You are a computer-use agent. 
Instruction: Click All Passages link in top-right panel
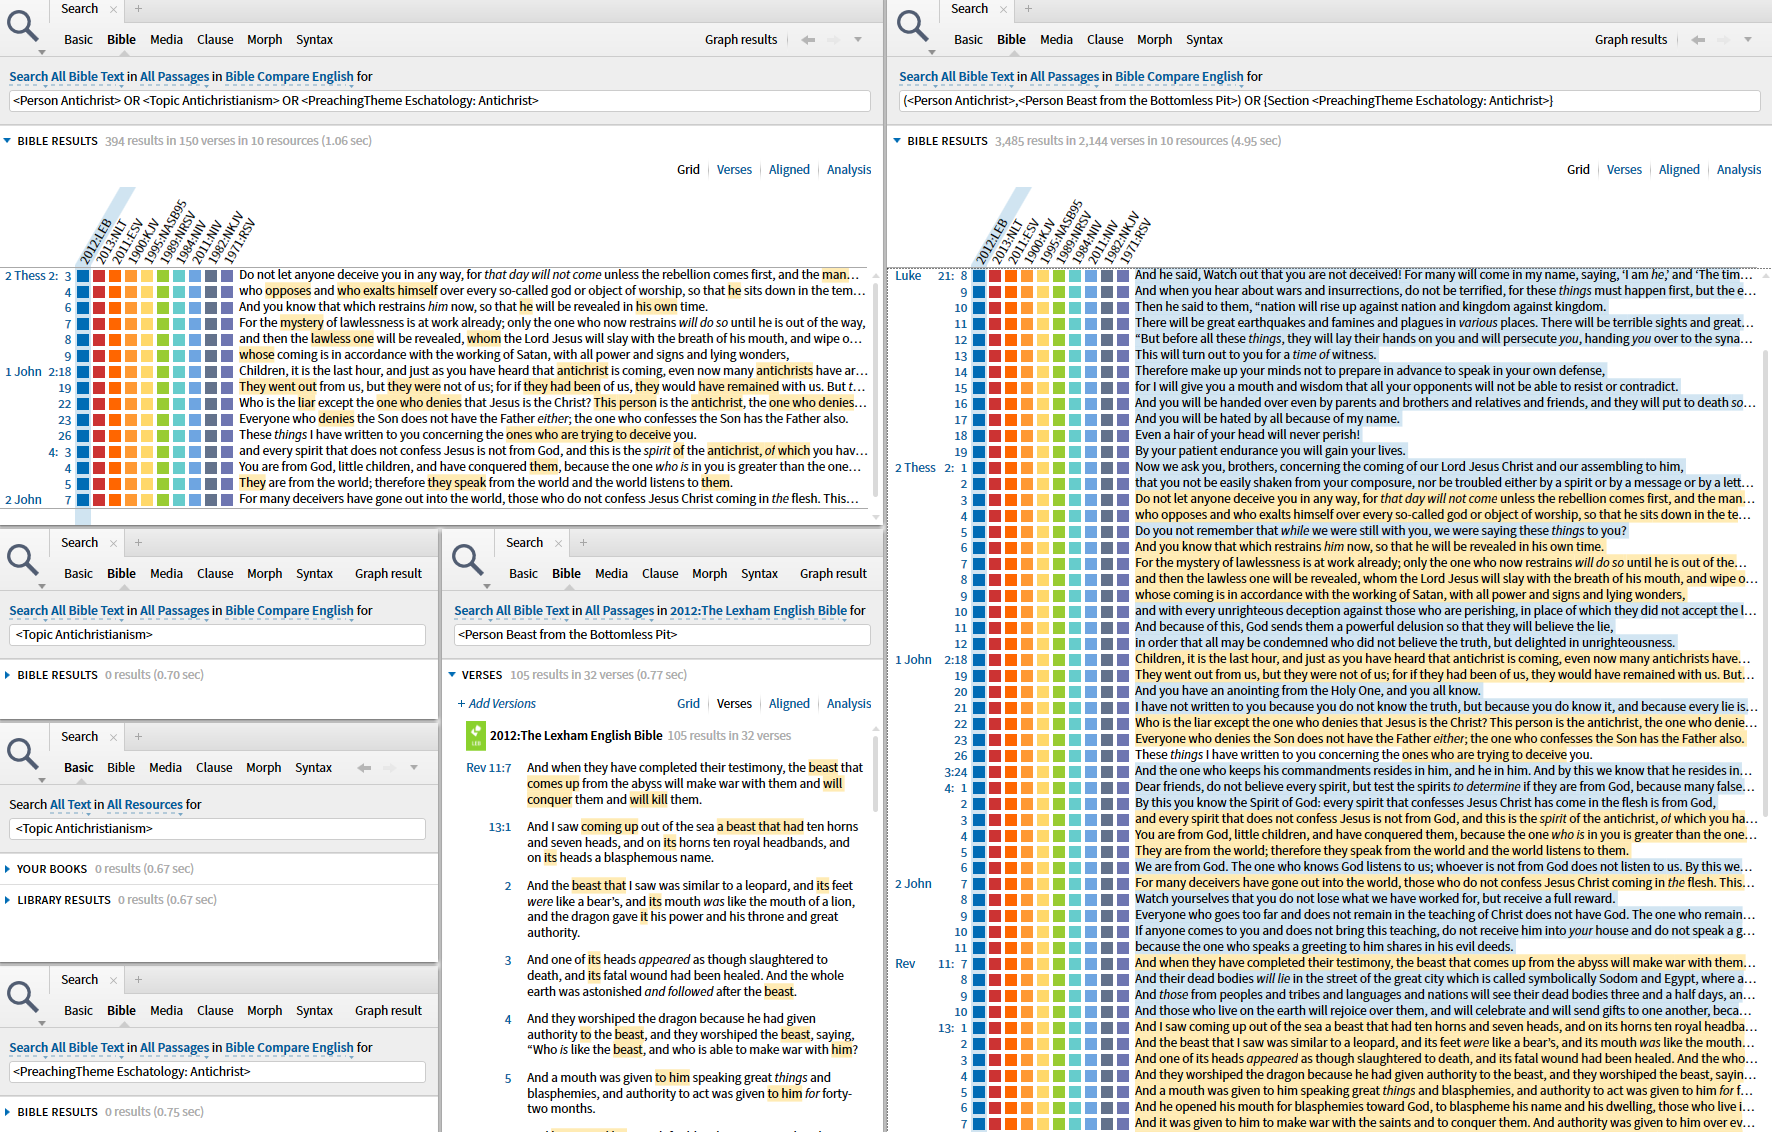[1064, 77]
